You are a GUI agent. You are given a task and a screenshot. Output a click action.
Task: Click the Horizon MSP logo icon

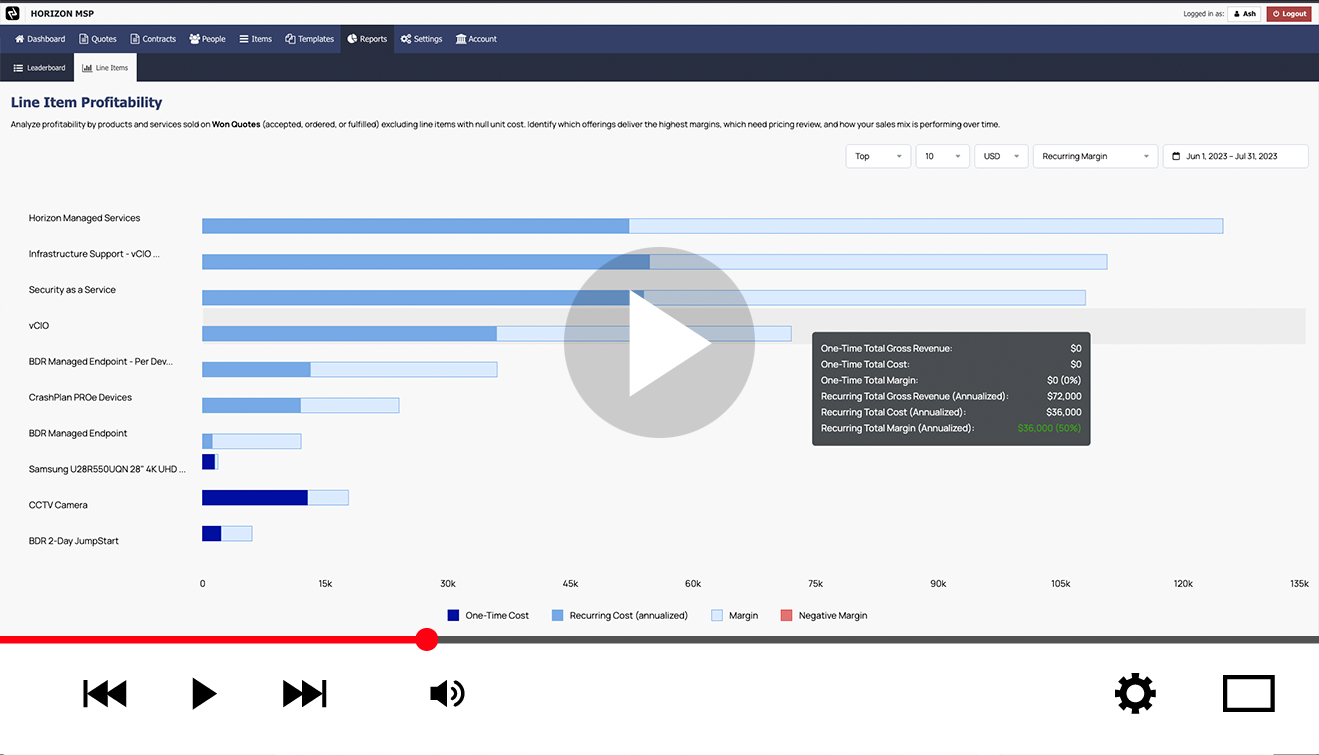pyautogui.click(x=13, y=13)
